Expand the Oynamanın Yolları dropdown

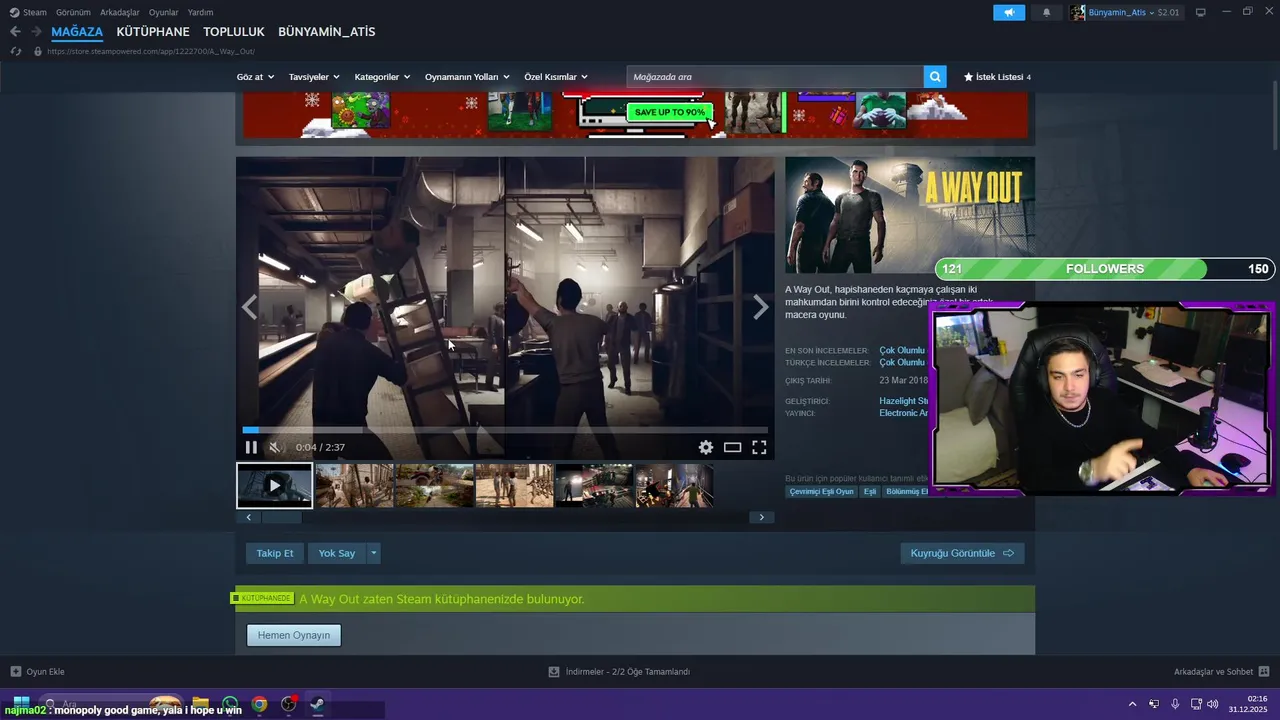tap(467, 77)
